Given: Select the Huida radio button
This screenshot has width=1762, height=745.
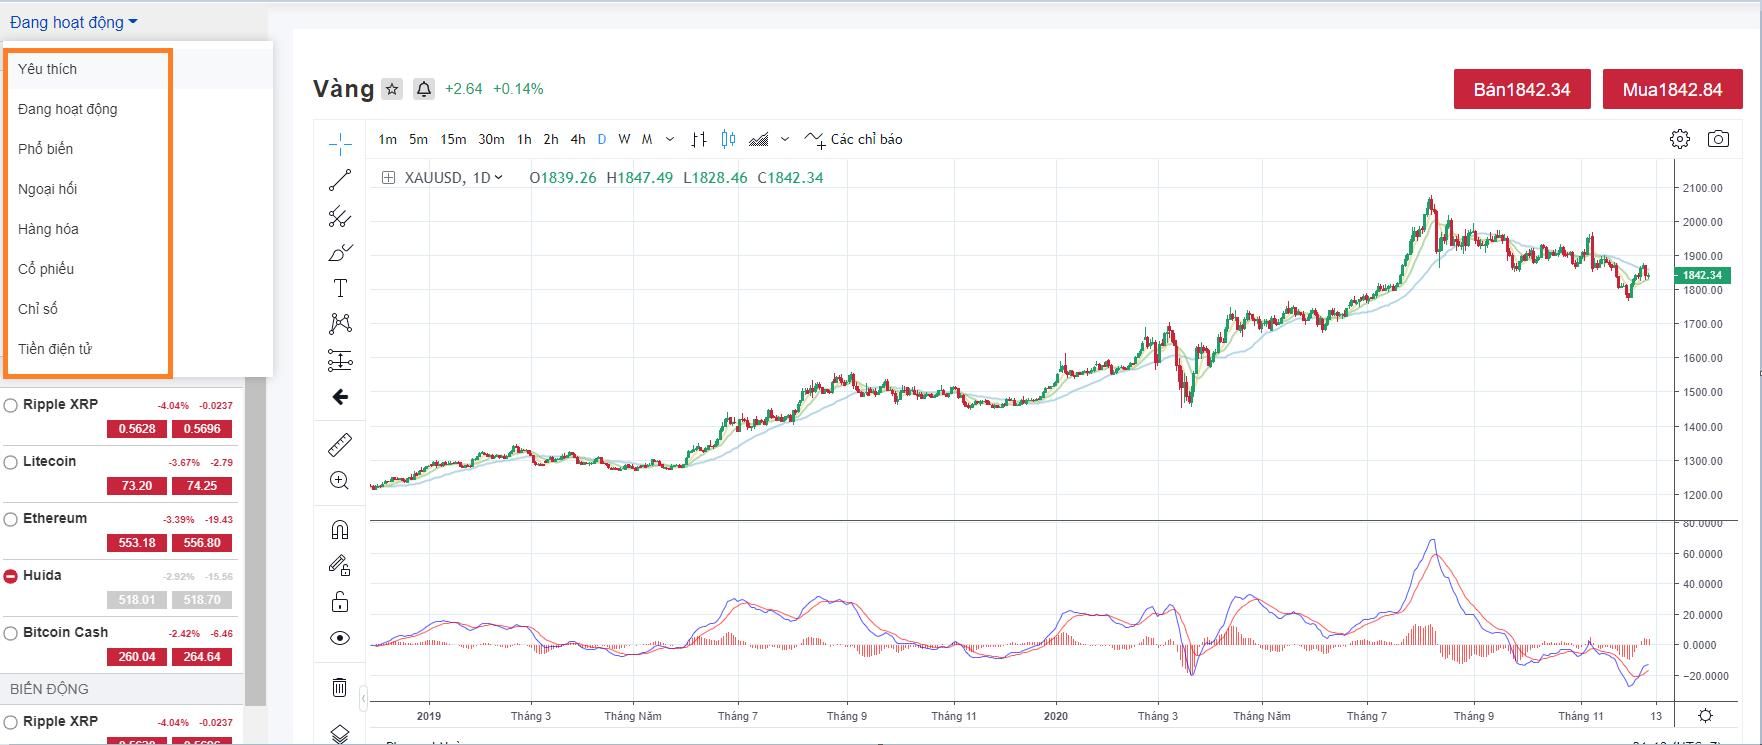Looking at the screenshot, I should pyautogui.click(x=11, y=576).
